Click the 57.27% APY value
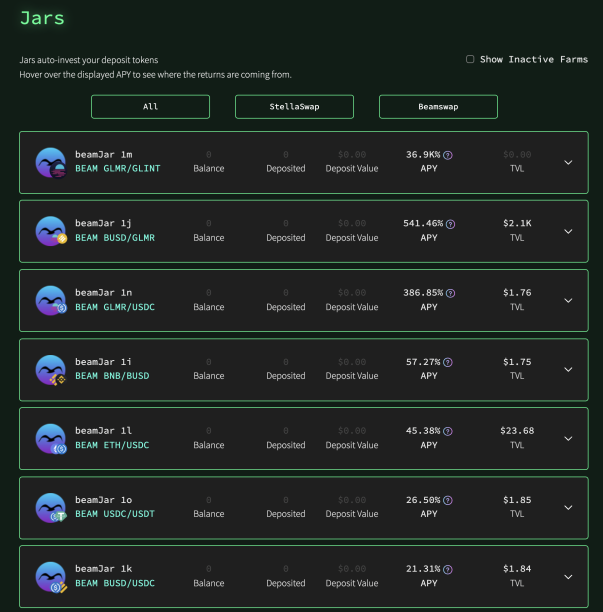This screenshot has width=603, height=612. point(423,362)
